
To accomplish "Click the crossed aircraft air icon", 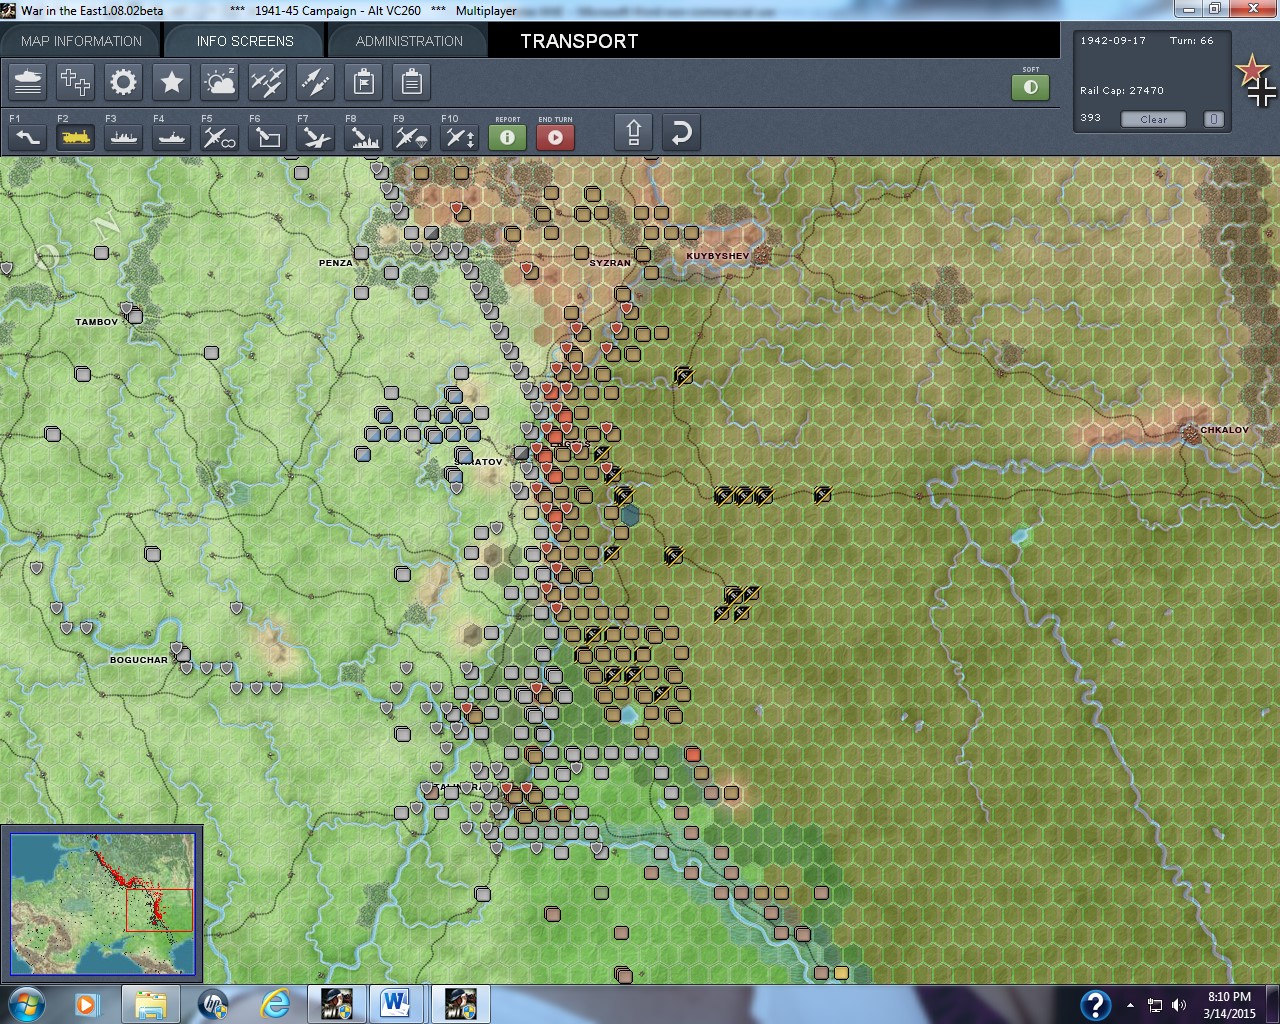I will click(x=268, y=82).
